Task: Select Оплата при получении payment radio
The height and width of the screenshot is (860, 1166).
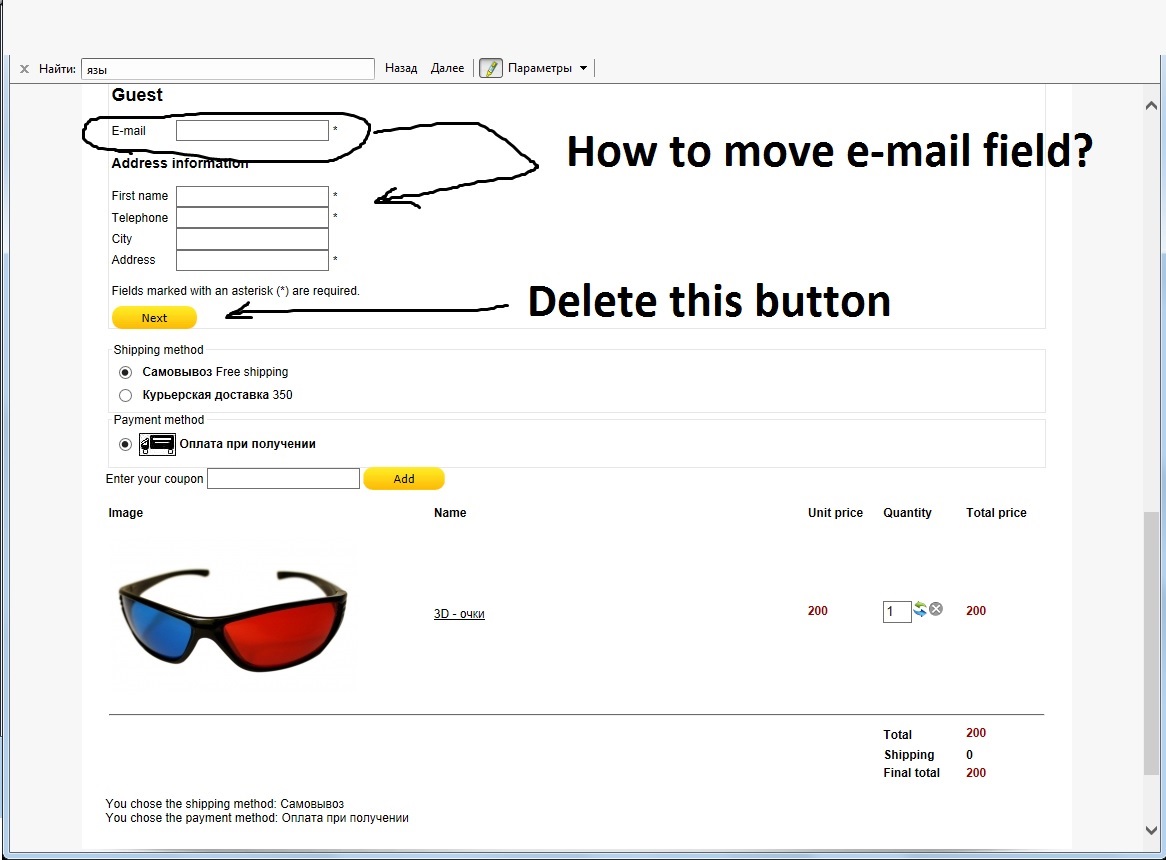Action: point(126,444)
